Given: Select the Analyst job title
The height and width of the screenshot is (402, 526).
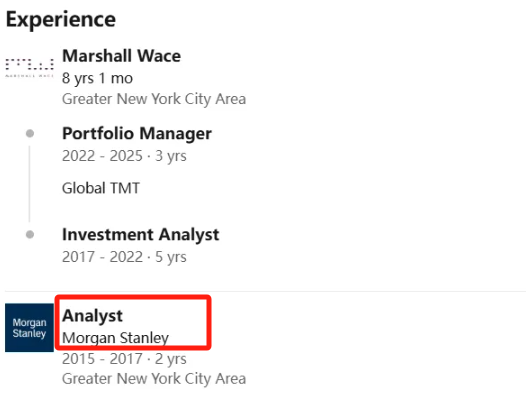Looking at the screenshot, I should 93,315.
